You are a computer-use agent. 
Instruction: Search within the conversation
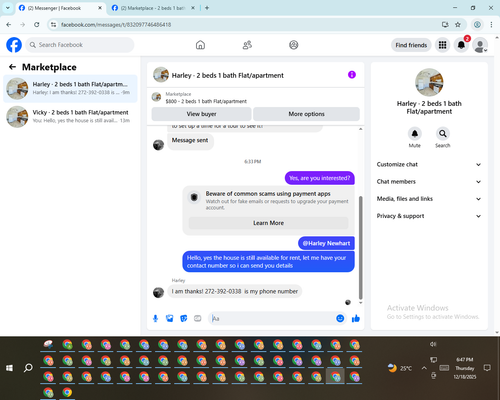443,134
